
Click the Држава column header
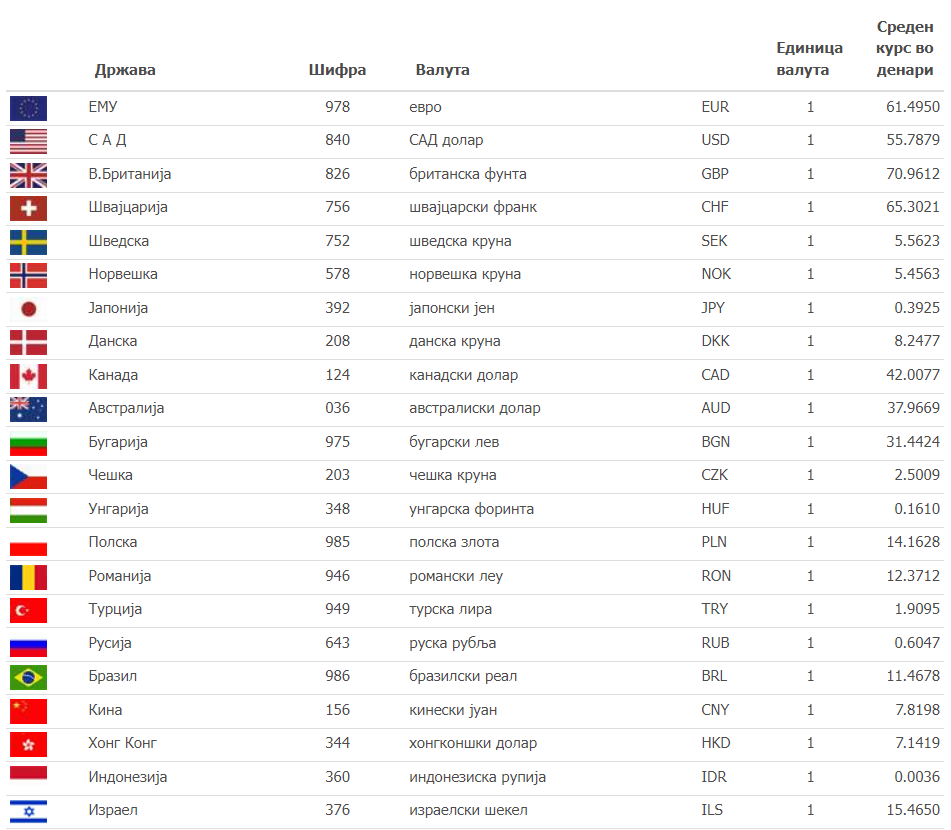pos(125,70)
